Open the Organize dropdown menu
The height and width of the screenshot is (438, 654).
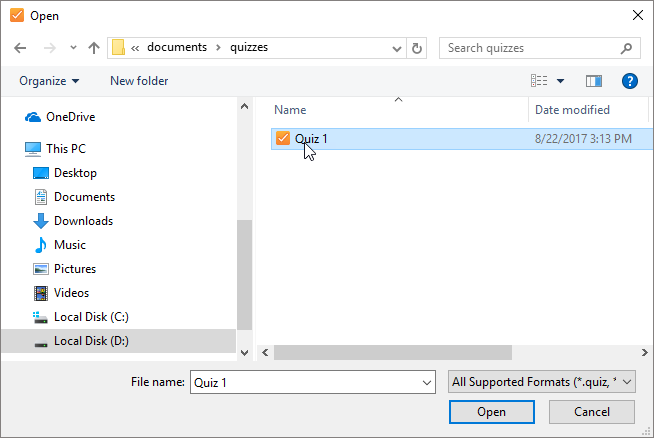point(49,81)
